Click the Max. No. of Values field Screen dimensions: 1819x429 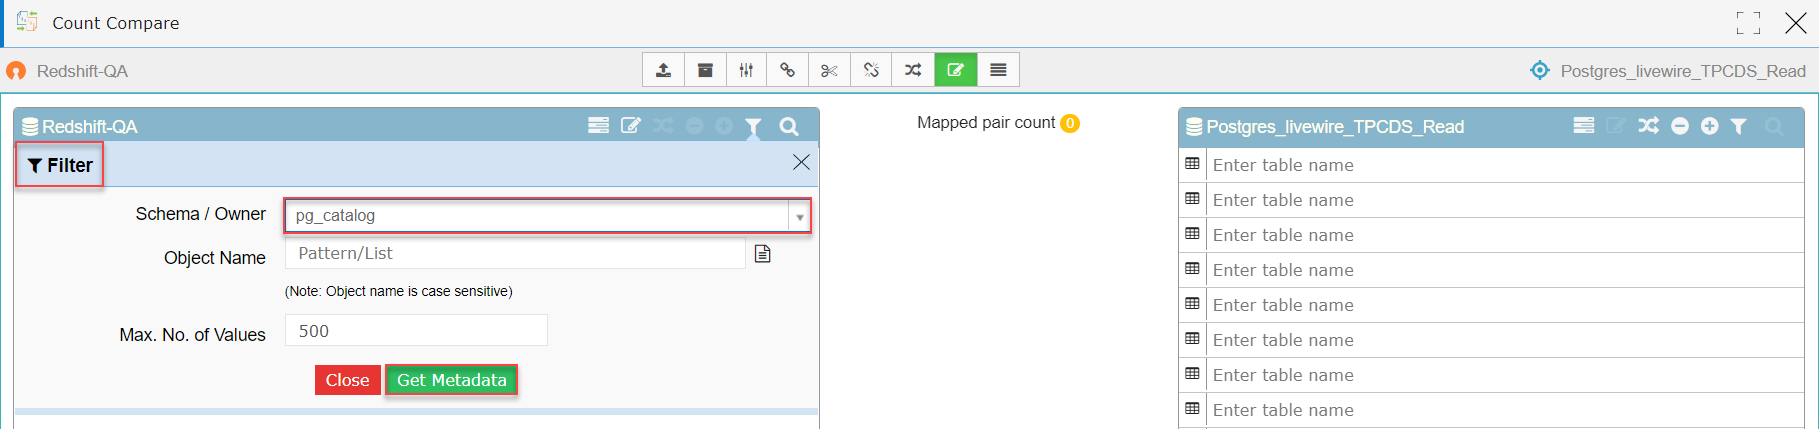pos(416,330)
